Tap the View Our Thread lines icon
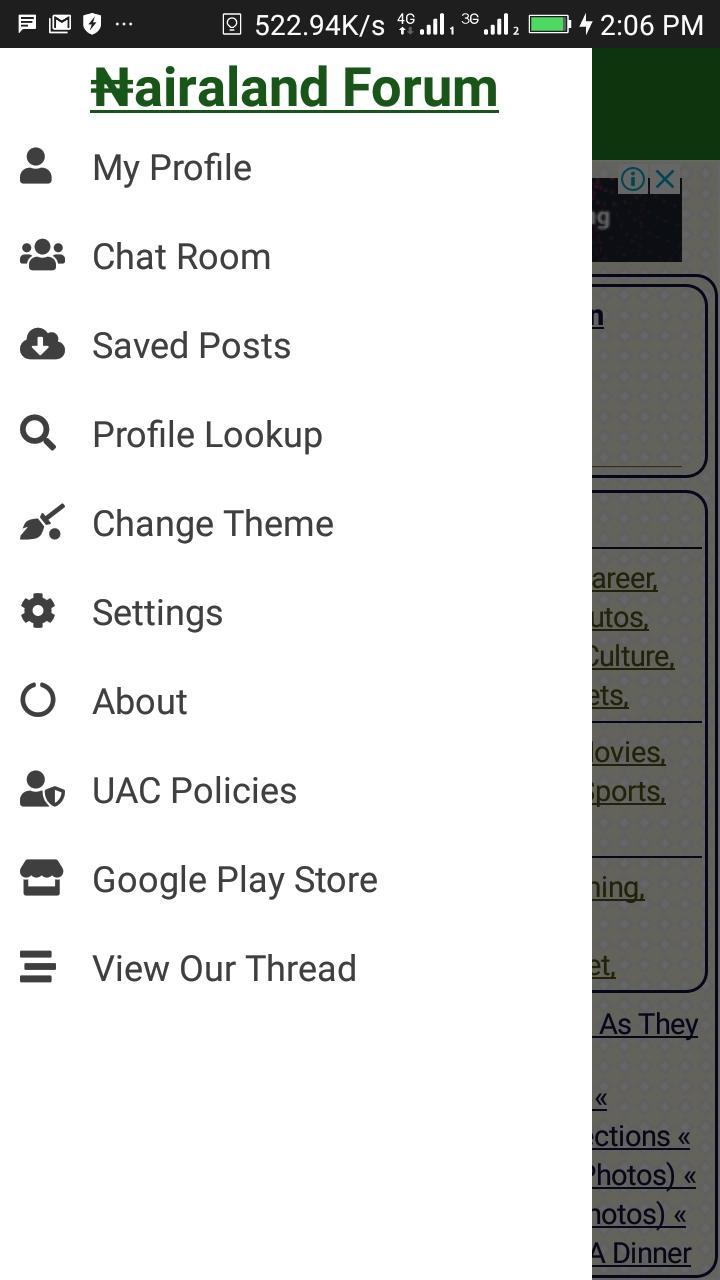The width and height of the screenshot is (720, 1280). [38, 967]
